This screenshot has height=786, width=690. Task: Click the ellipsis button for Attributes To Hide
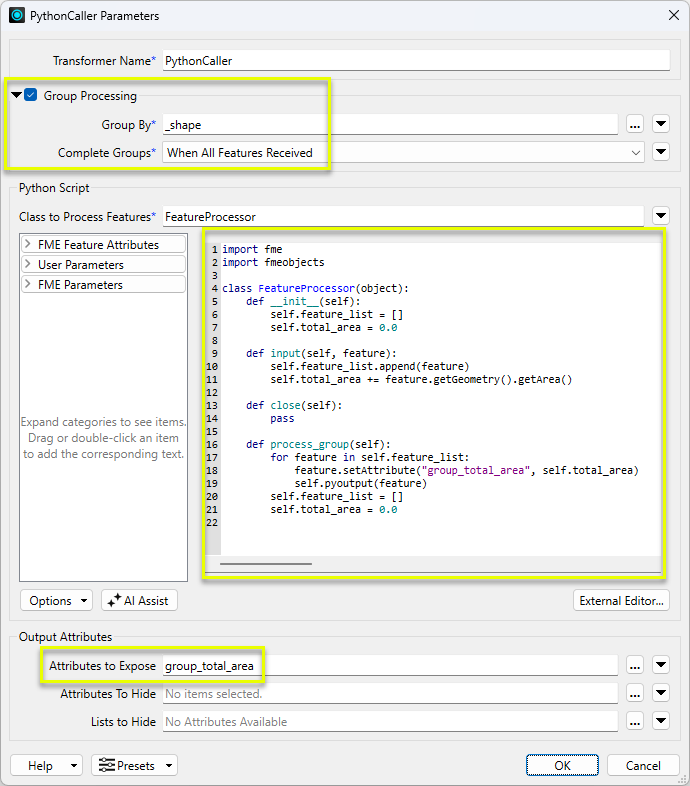pyautogui.click(x=634, y=694)
